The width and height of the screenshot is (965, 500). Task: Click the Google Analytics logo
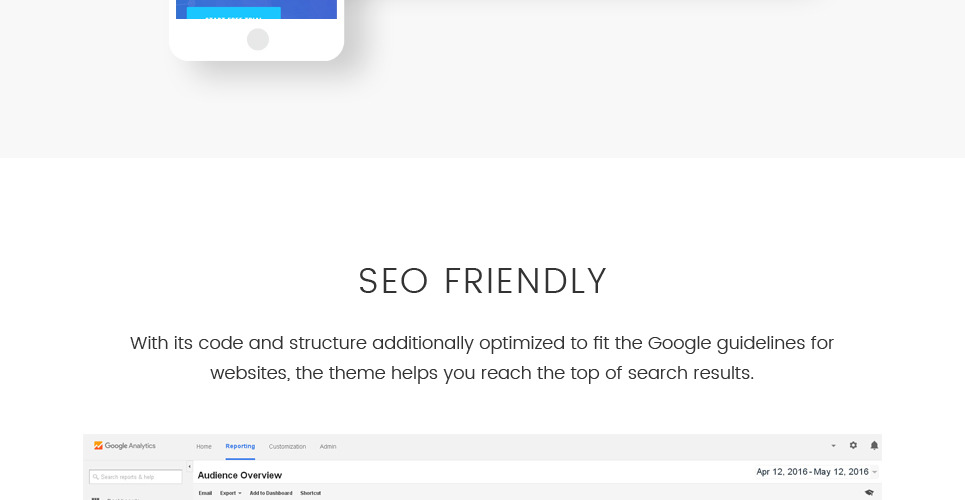coord(124,446)
